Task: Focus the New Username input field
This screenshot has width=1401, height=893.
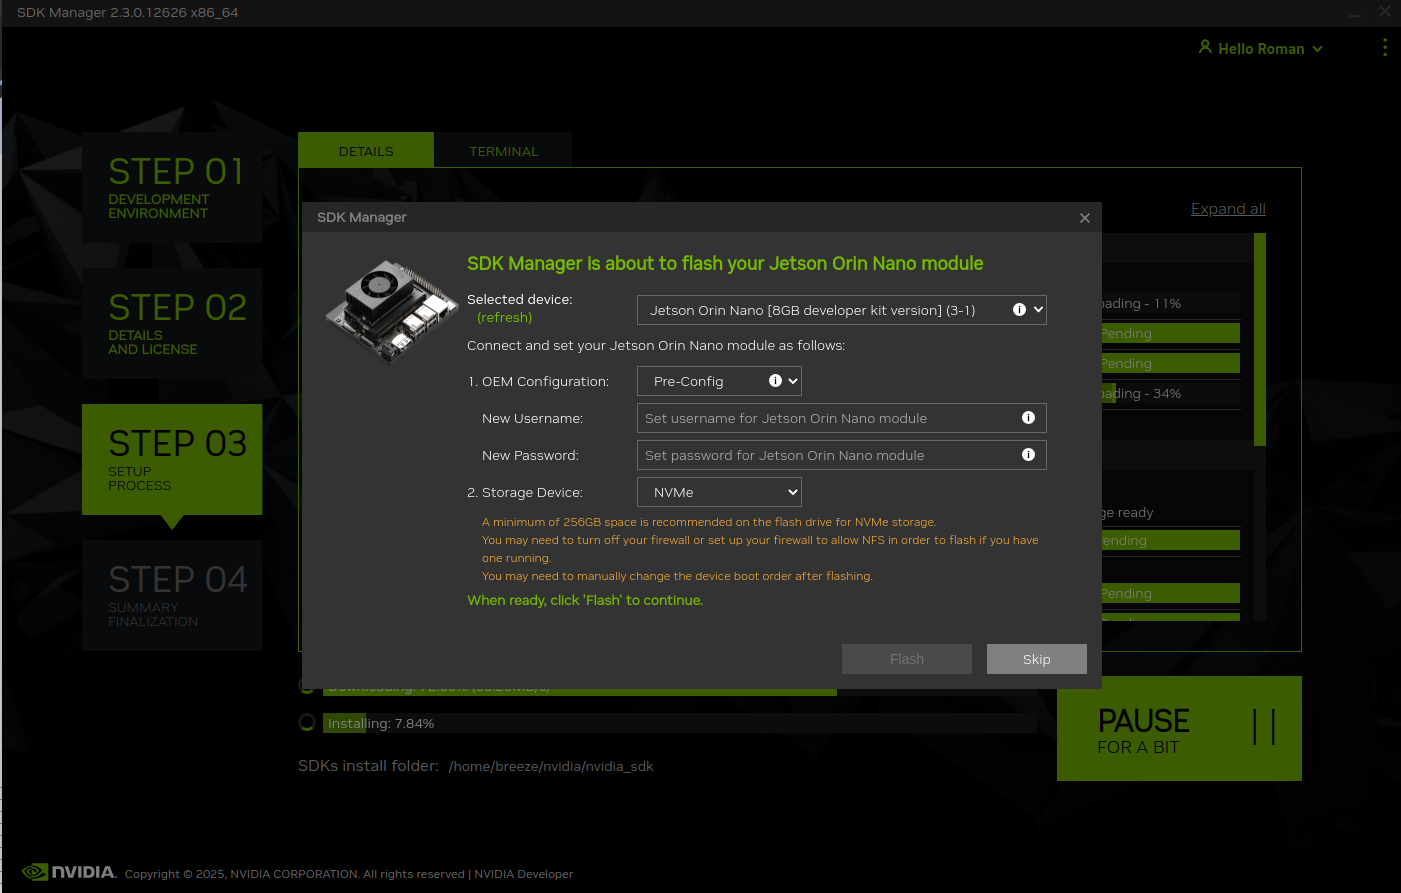Action: pyautogui.click(x=825, y=418)
